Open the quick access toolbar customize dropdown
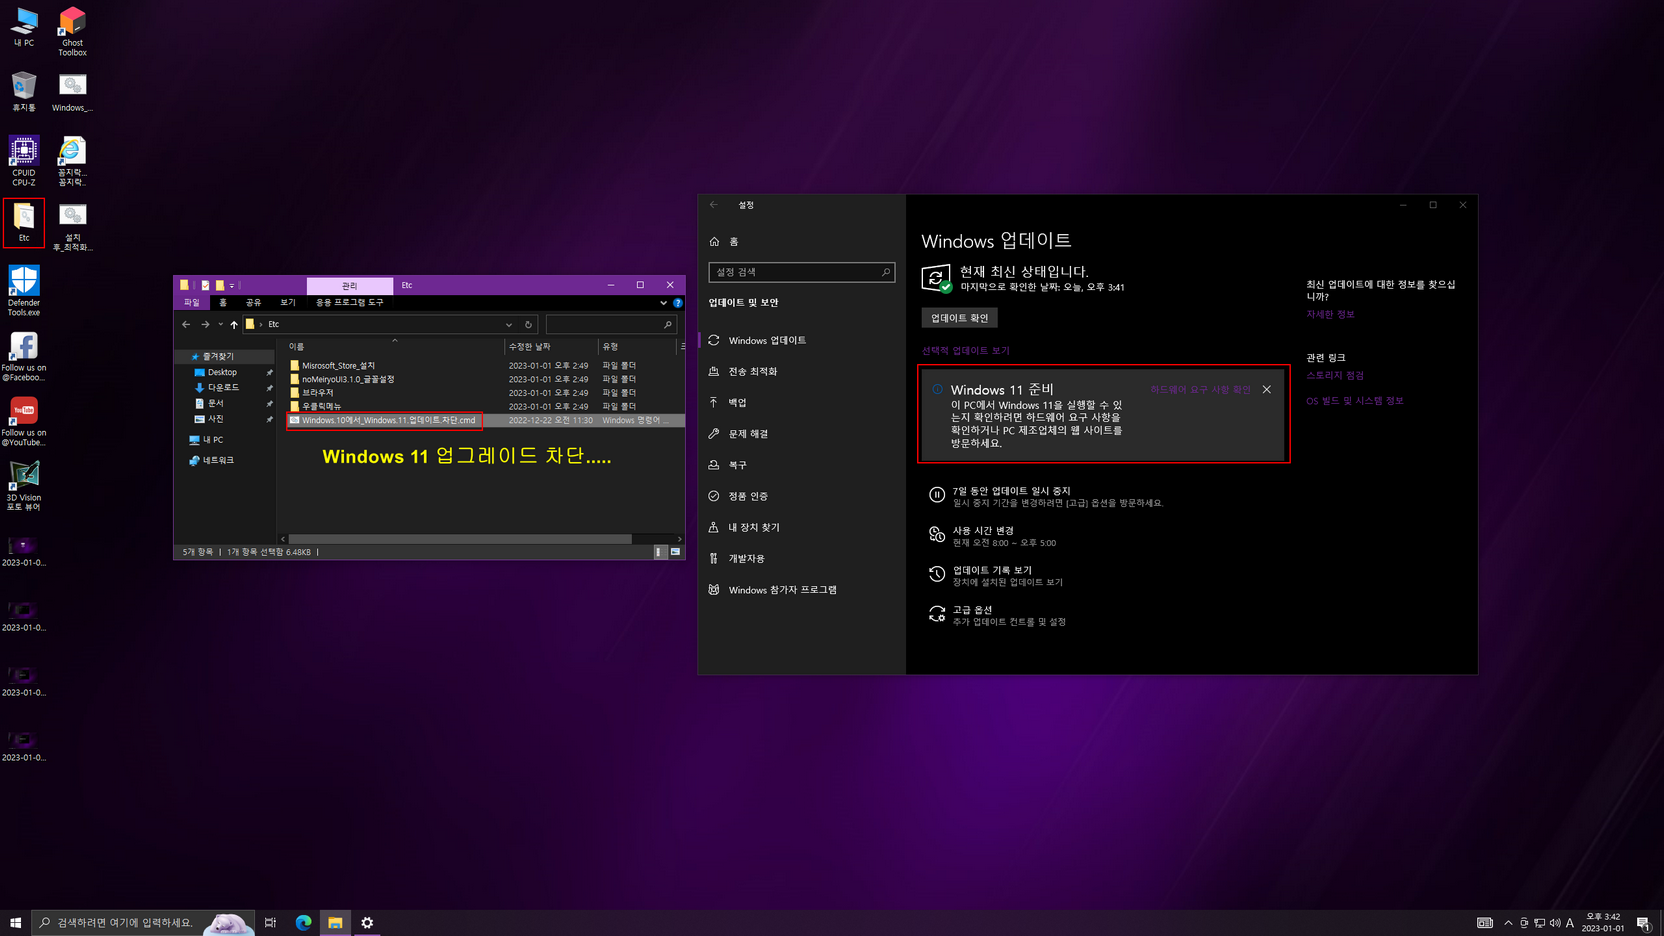This screenshot has width=1664, height=936. coord(232,286)
